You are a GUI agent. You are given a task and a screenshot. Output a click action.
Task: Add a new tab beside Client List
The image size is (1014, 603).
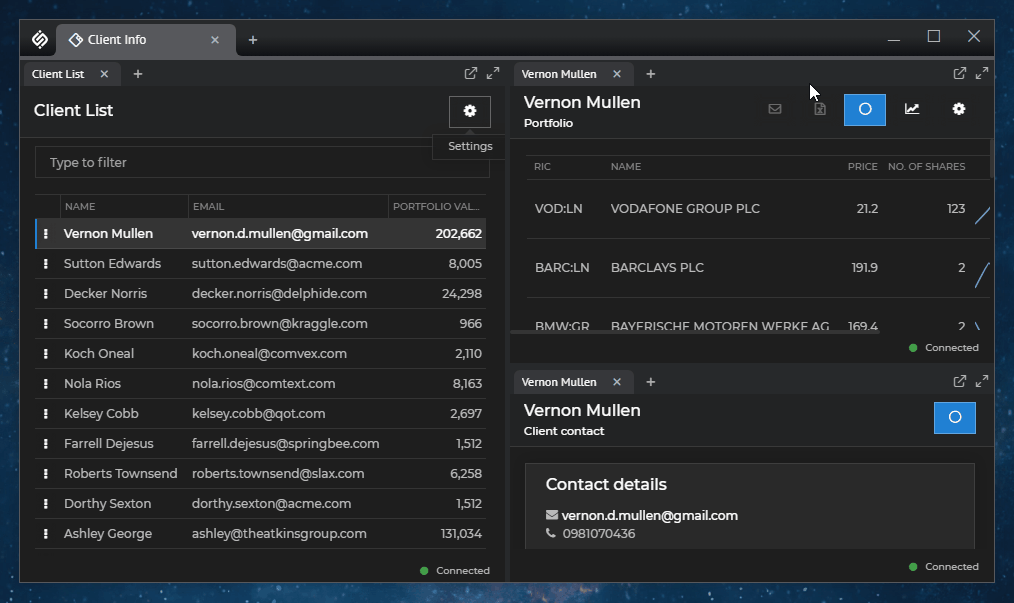[138, 74]
